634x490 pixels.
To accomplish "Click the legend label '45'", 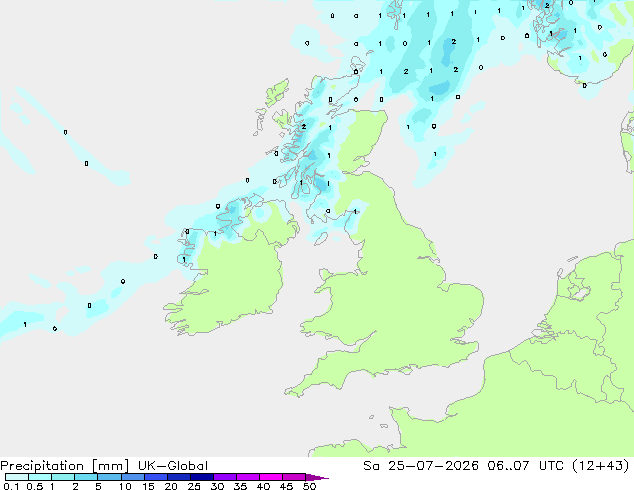I will click(x=286, y=486).
